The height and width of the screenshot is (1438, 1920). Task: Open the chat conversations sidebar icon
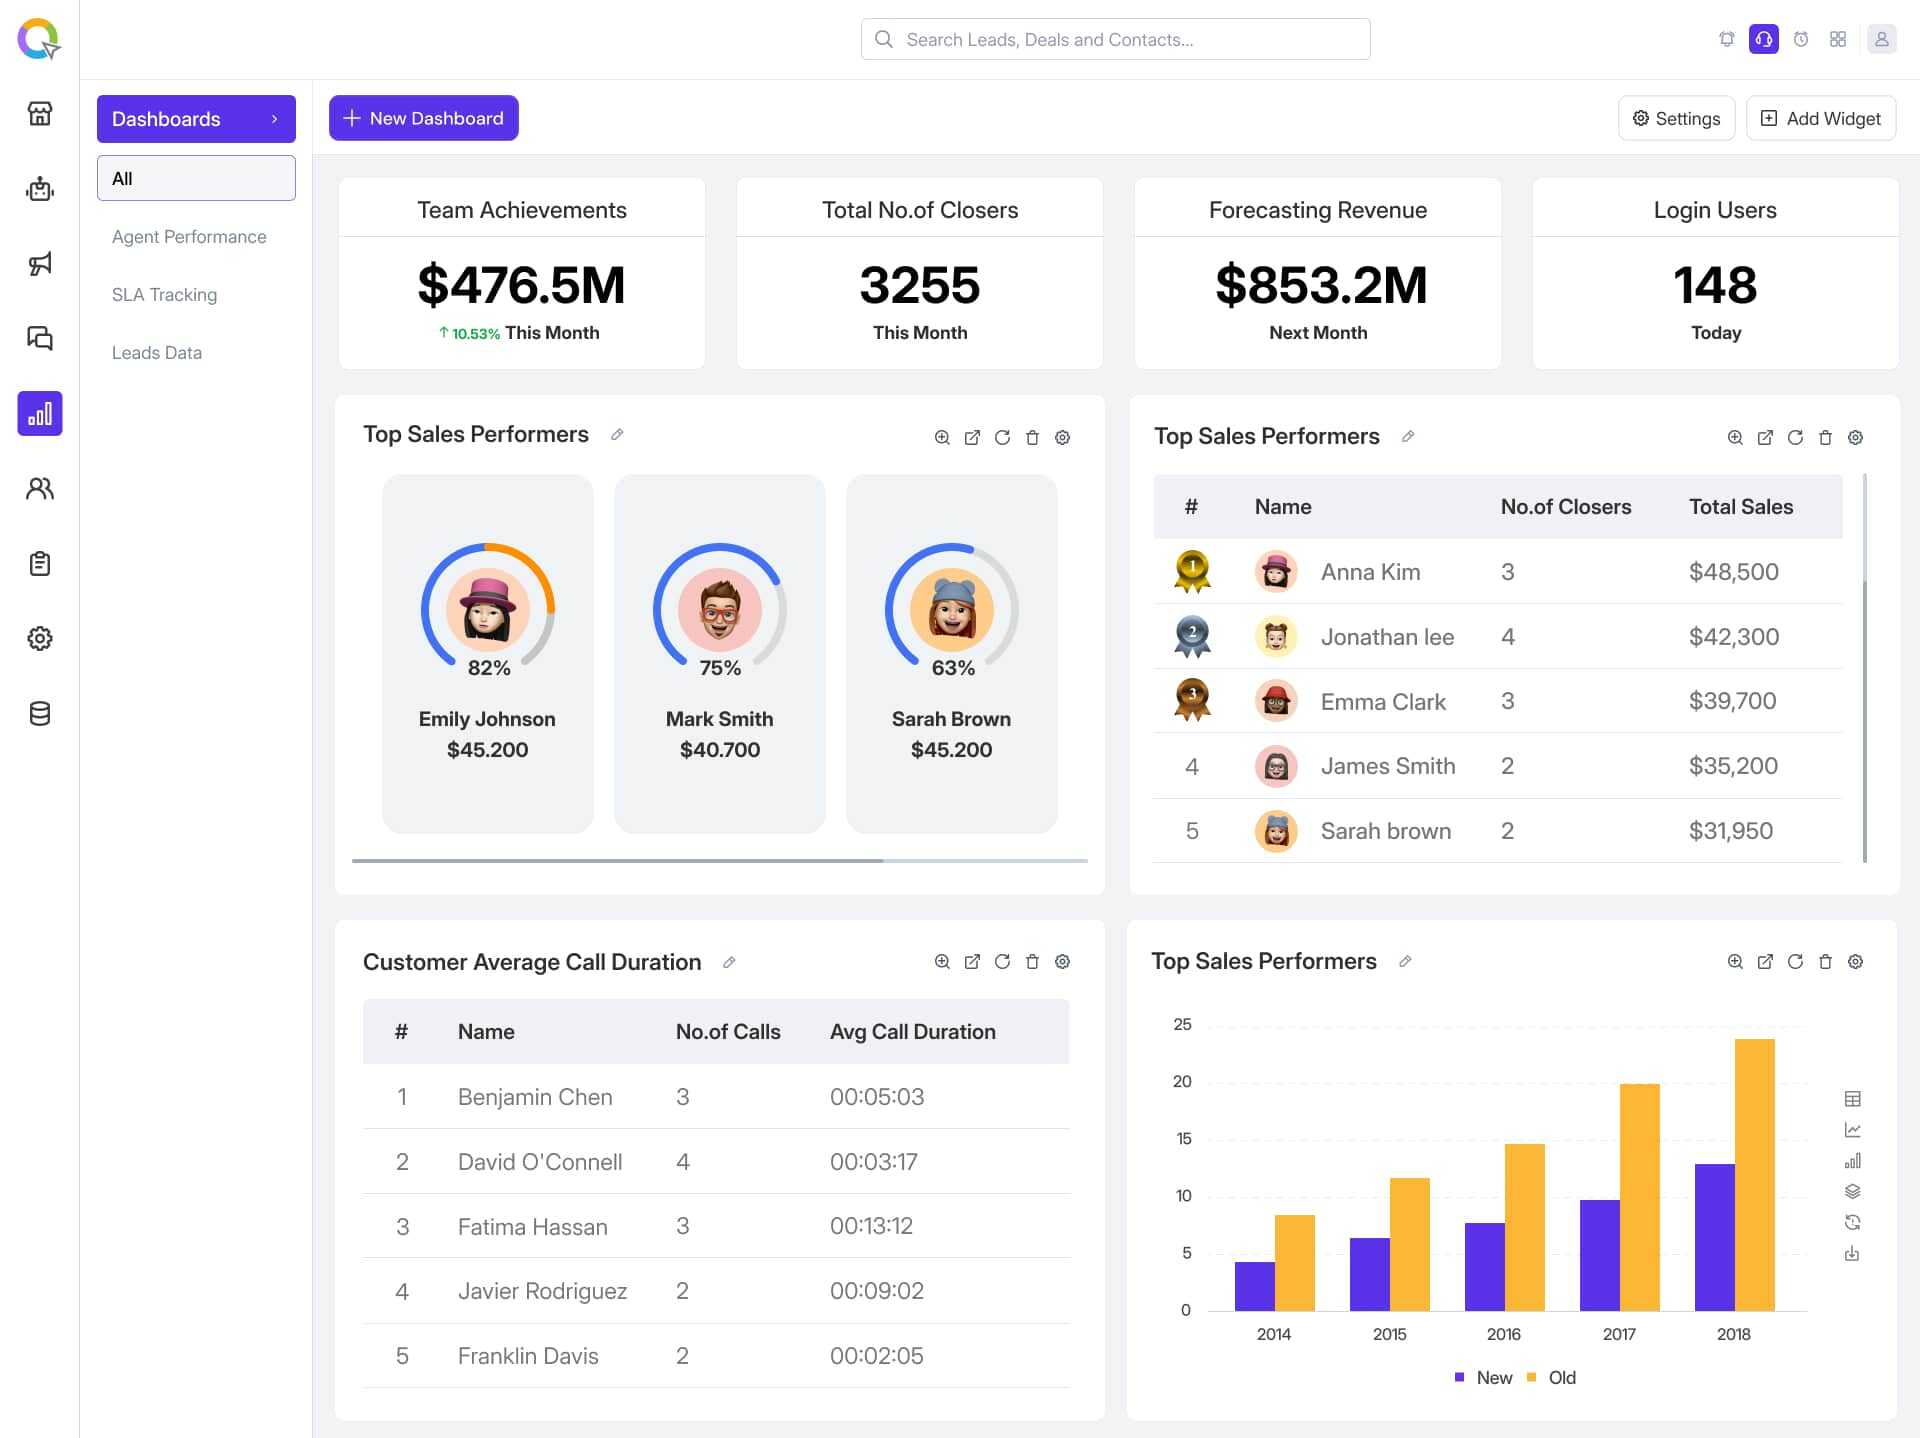pyautogui.click(x=39, y=338)
